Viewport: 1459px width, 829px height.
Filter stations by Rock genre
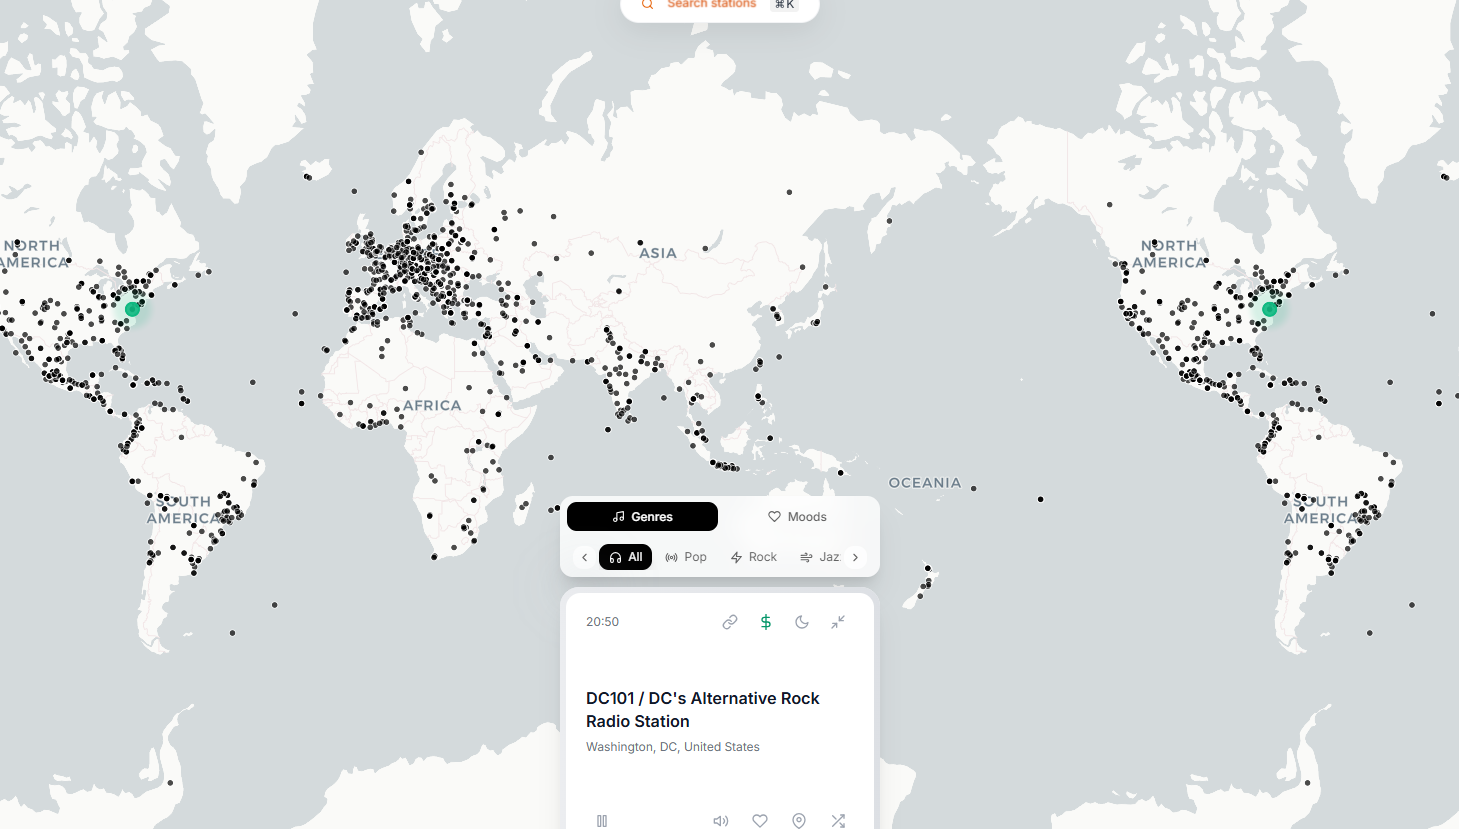pyautogui.click(x=753, y=557)
